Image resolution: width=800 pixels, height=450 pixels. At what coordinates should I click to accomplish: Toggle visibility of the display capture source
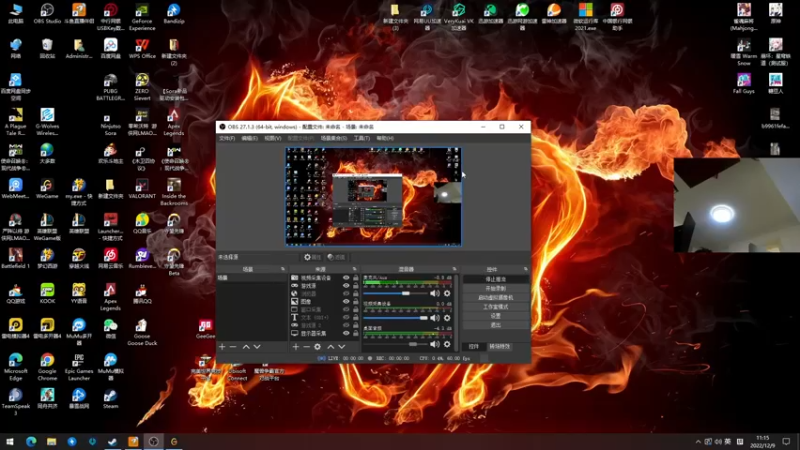[346, 333]
